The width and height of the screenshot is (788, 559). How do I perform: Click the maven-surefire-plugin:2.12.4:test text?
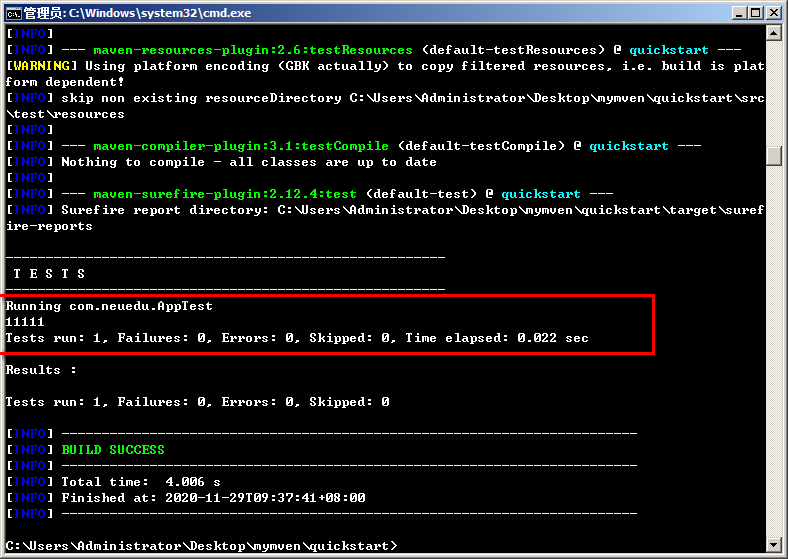(x=225, y=194)
